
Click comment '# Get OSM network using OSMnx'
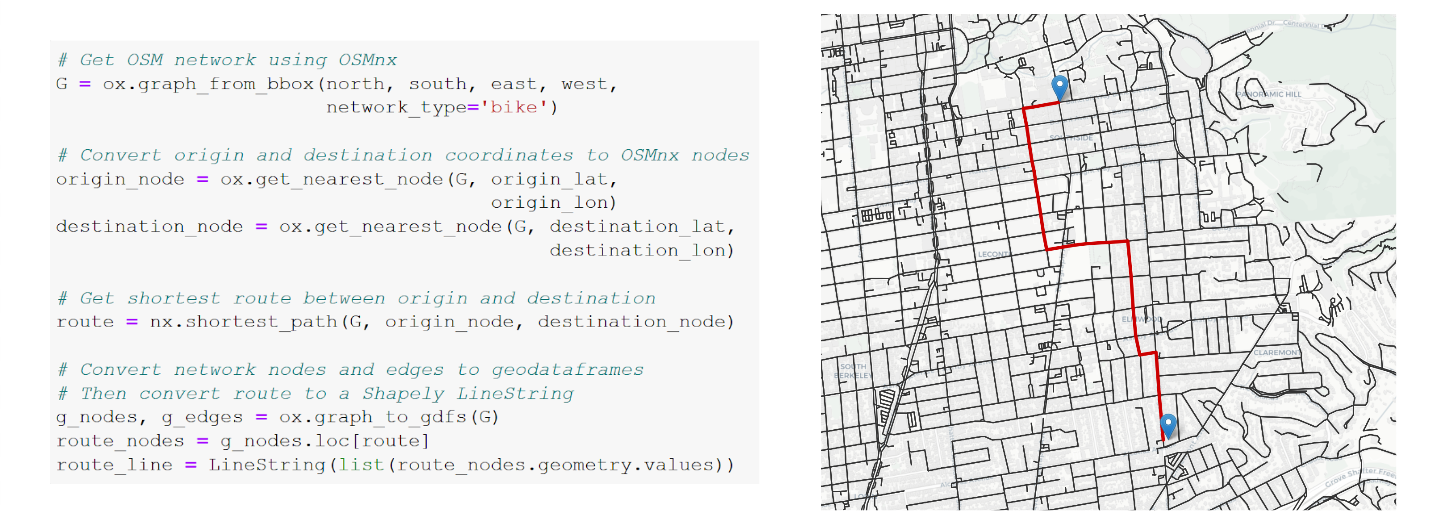tap(226, 60)
